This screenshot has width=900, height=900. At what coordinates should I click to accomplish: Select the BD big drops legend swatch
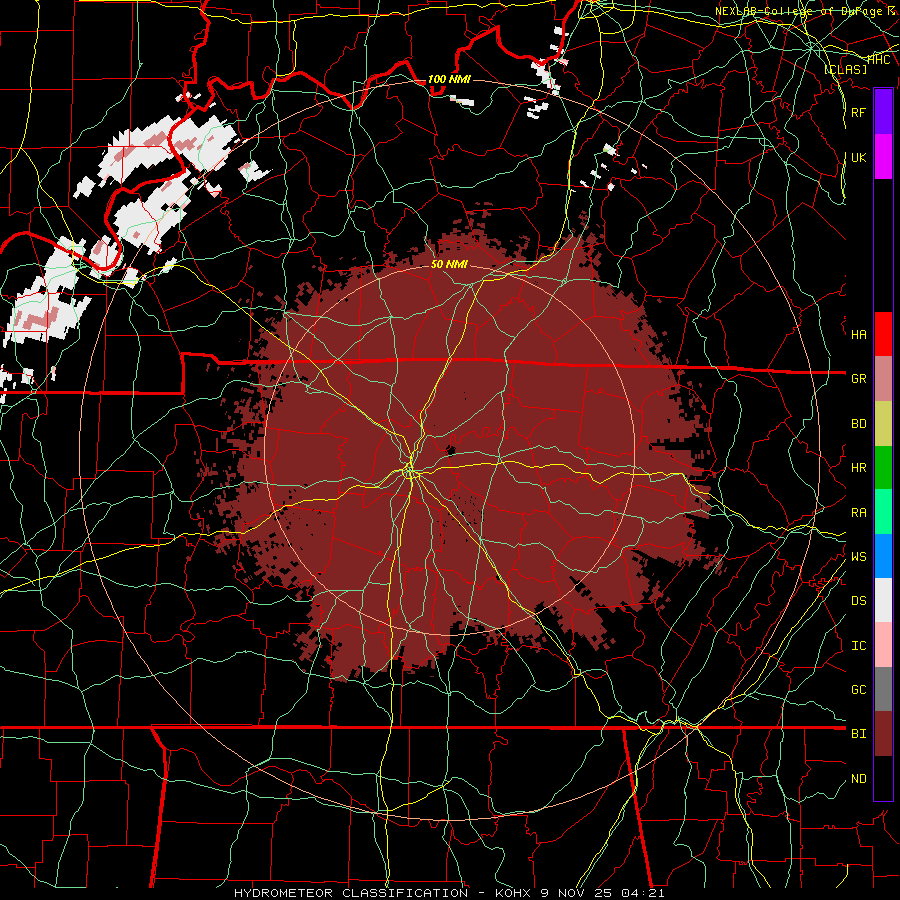point(883,423)
